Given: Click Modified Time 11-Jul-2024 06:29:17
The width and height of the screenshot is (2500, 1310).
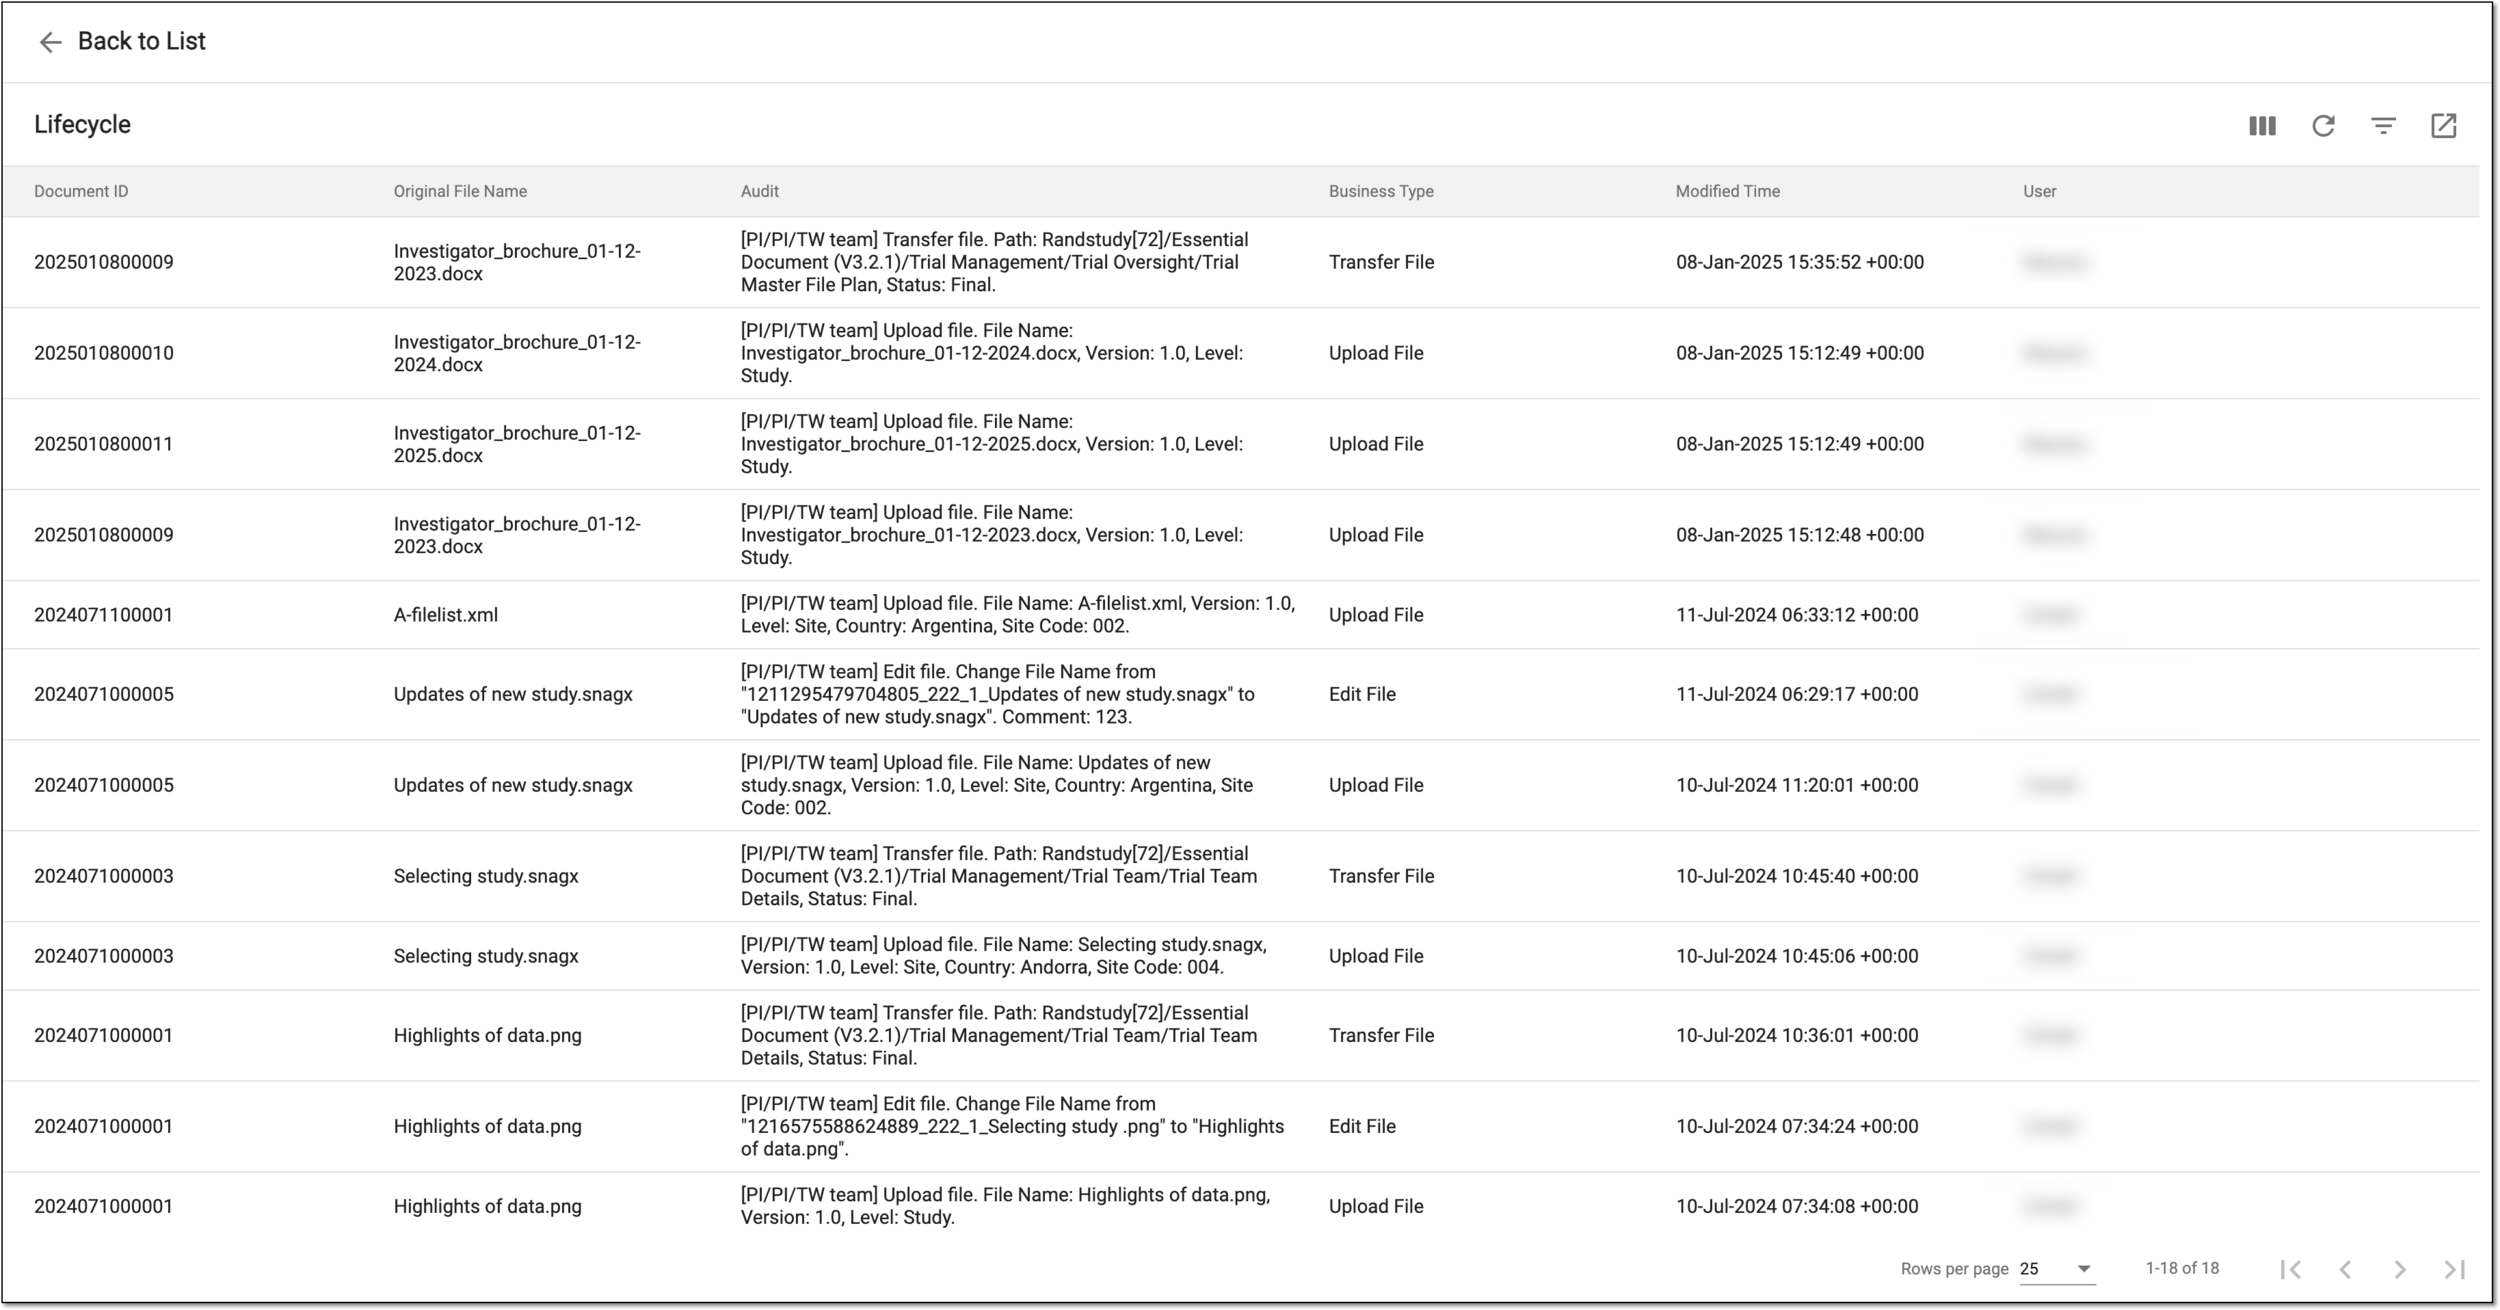Looking at the screenshot, I should point(1797,694).
